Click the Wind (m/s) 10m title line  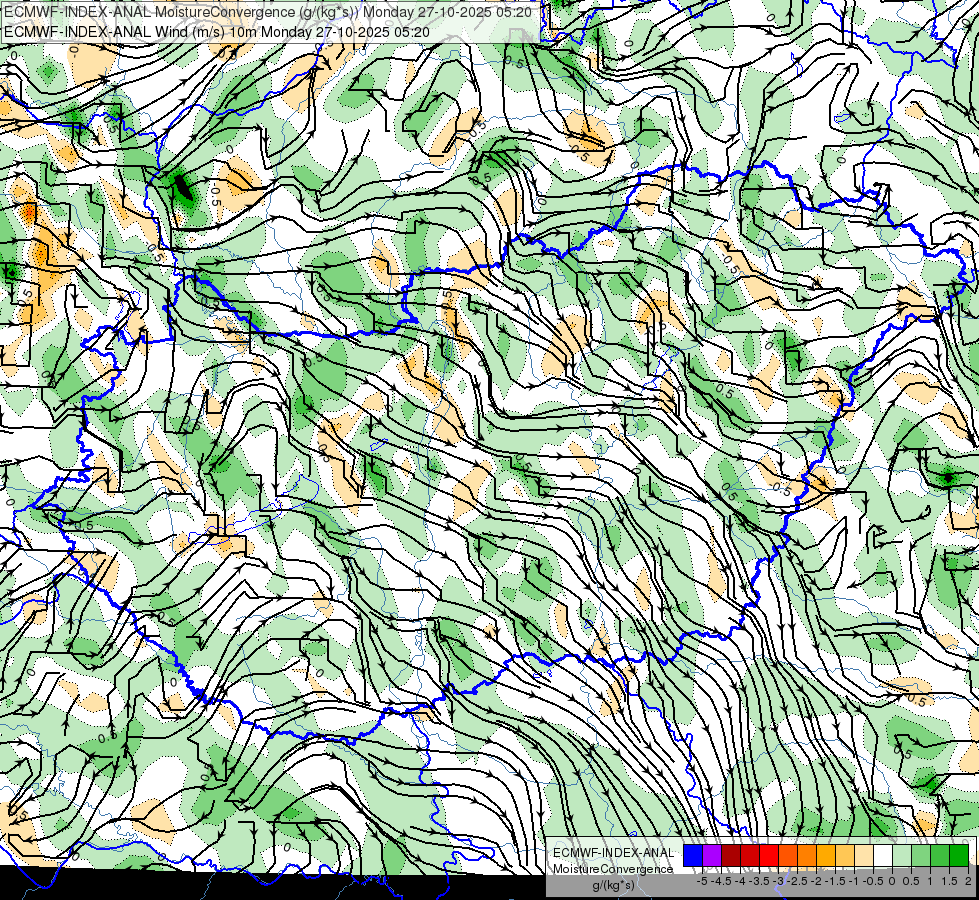[216, 31]
